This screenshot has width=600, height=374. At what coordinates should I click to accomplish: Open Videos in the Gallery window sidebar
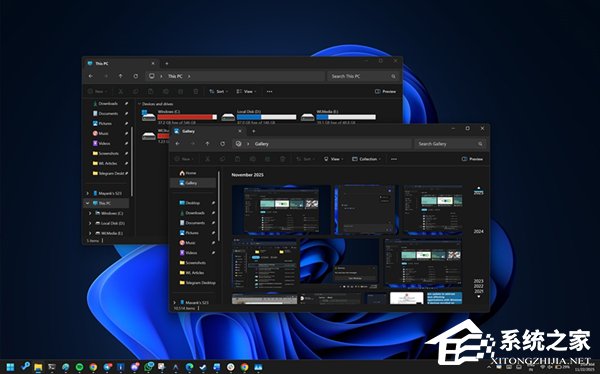point(188,253)
